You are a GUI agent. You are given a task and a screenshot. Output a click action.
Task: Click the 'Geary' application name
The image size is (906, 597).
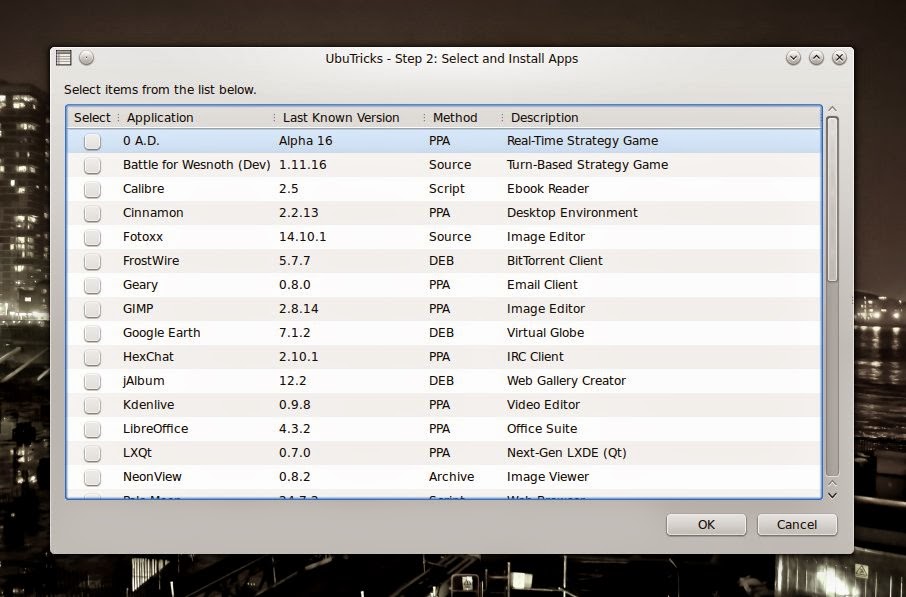[x=140, y=285]
